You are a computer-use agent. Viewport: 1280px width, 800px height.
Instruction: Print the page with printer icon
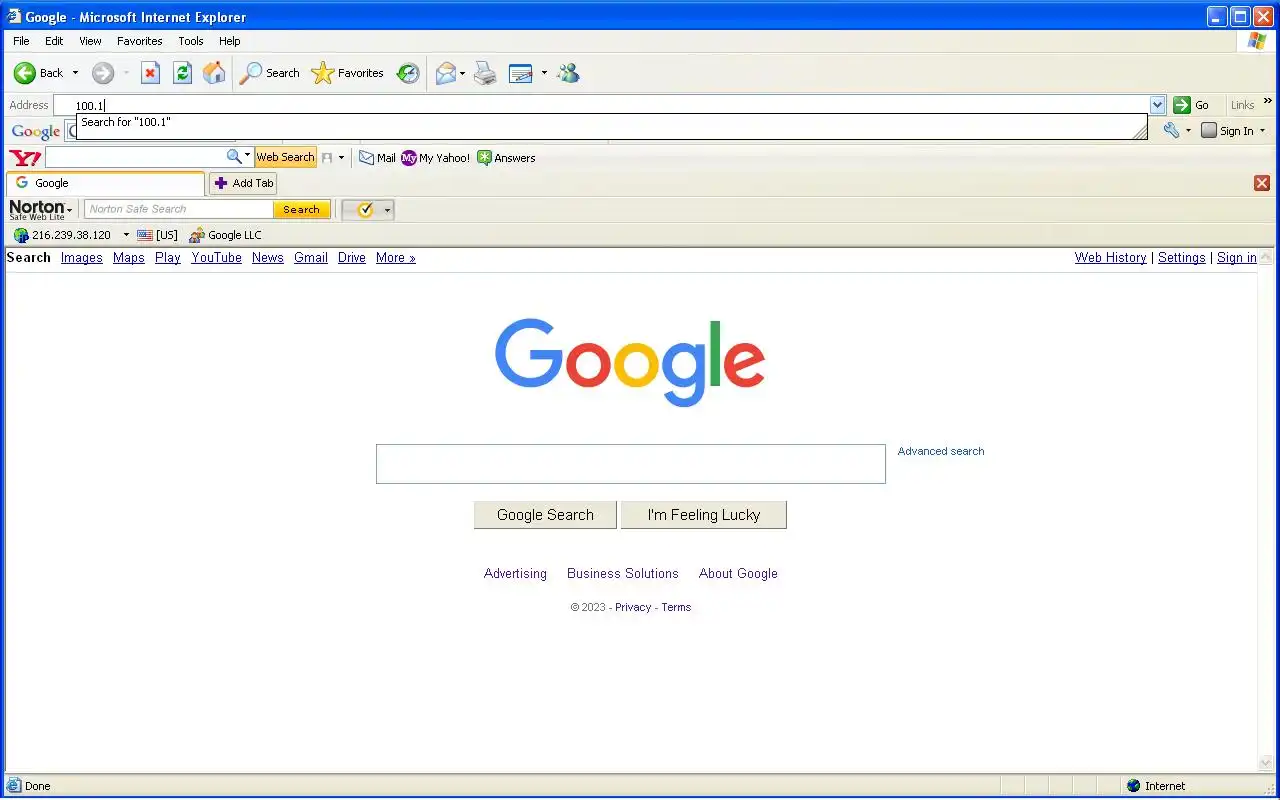485,73
